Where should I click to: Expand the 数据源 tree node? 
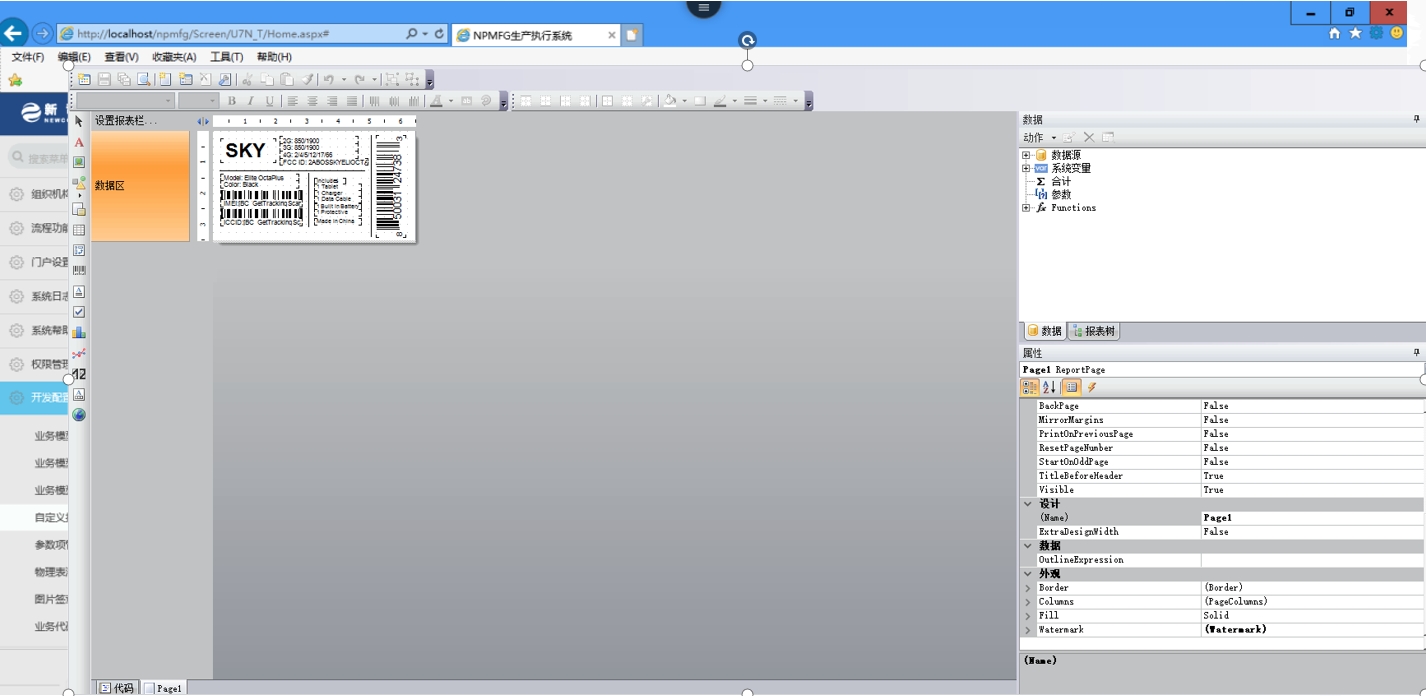click(x=1026, y=155)
